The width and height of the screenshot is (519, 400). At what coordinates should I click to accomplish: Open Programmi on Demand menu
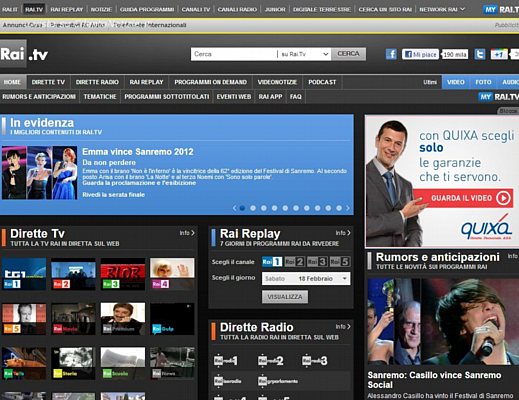211,82
